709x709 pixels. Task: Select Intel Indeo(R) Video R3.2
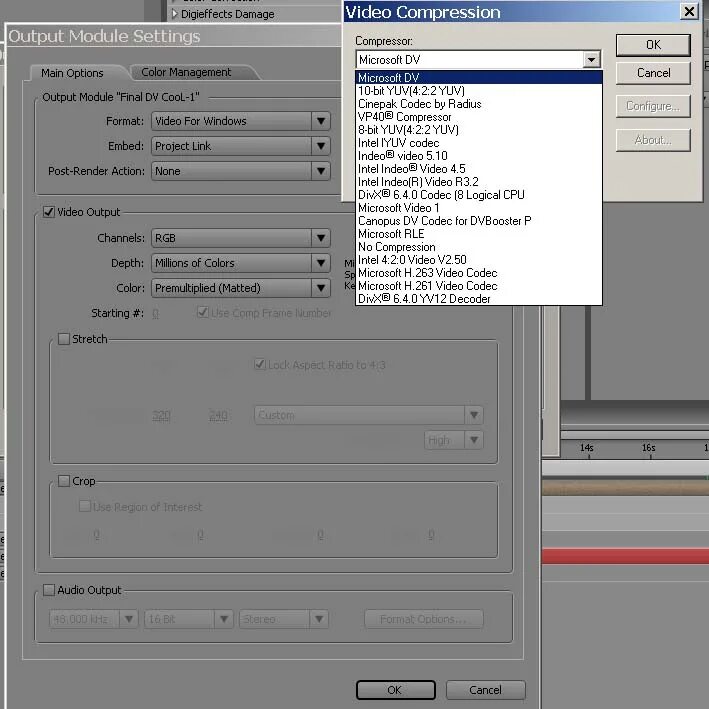click(x=479, y=182)
